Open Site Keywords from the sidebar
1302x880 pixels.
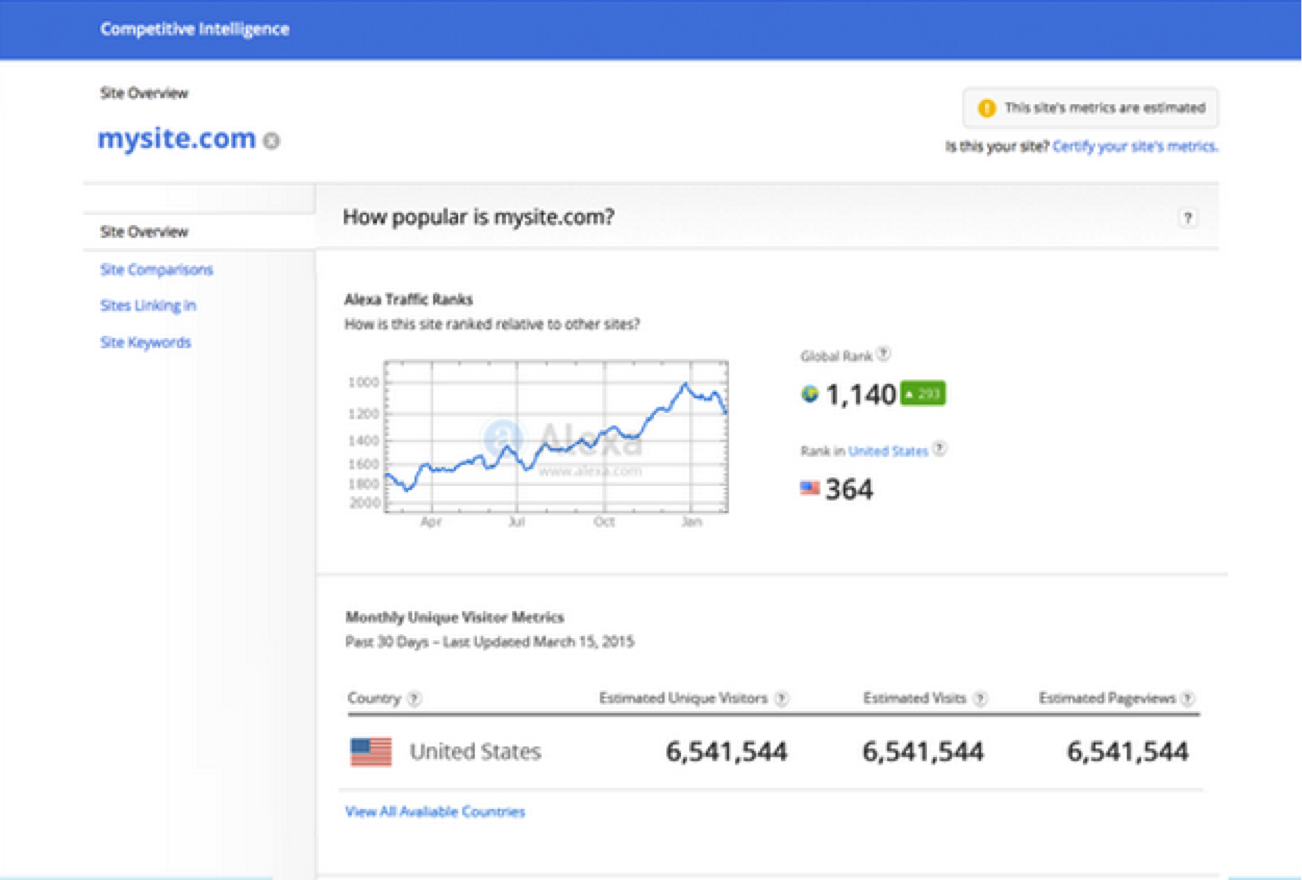pyautogui.click(x=145, y=342)
